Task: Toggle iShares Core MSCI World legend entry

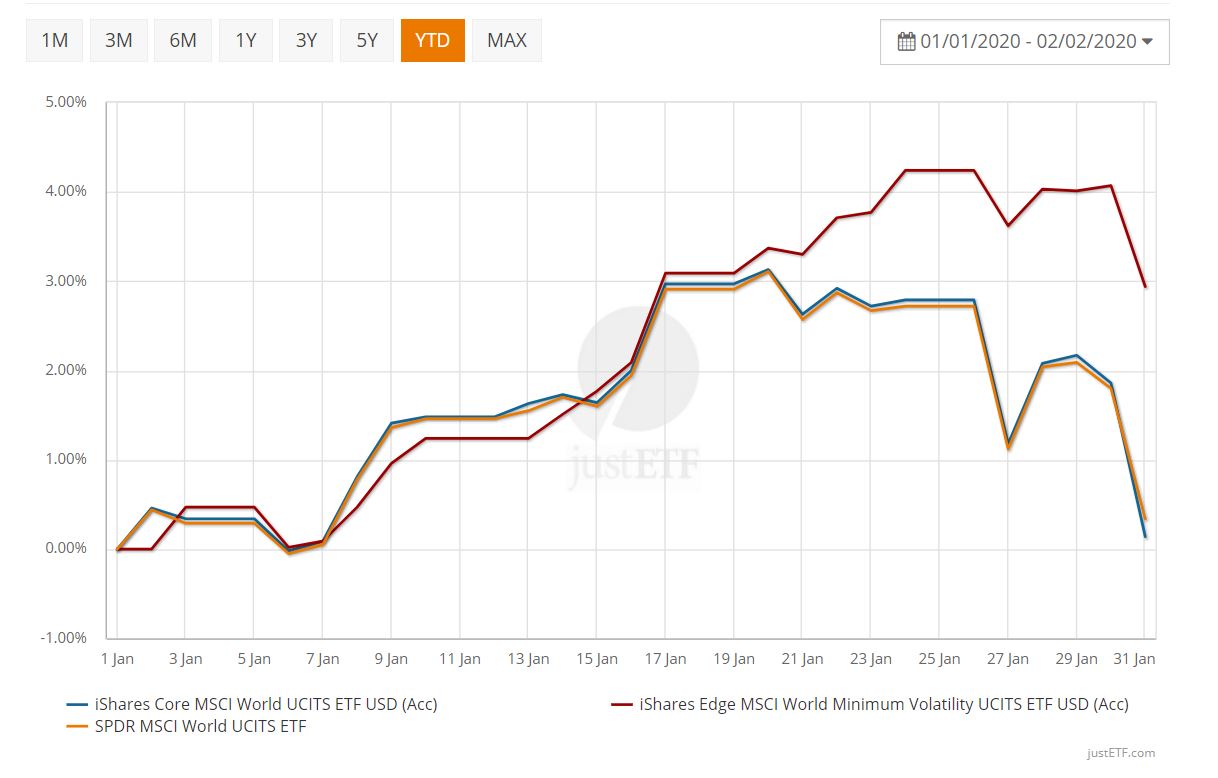Action: tap(252, 704)
